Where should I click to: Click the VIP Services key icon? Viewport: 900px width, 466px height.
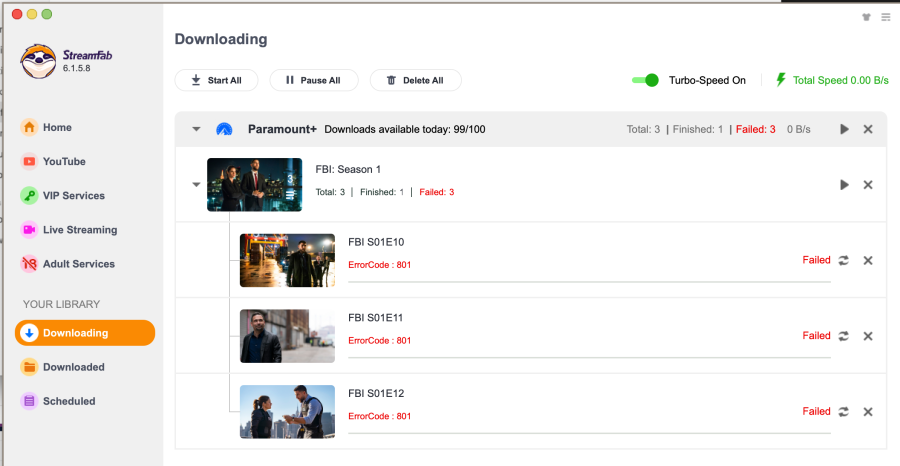tap(29, 196)
